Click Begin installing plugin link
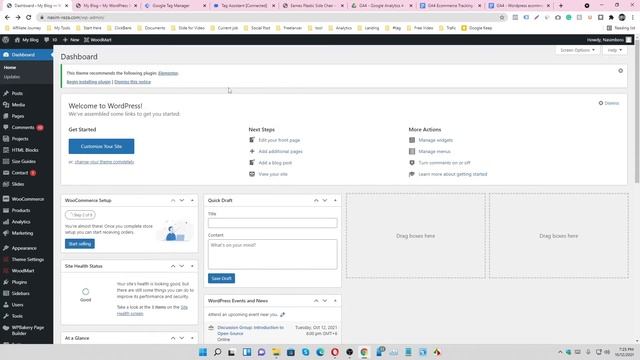 89,82
